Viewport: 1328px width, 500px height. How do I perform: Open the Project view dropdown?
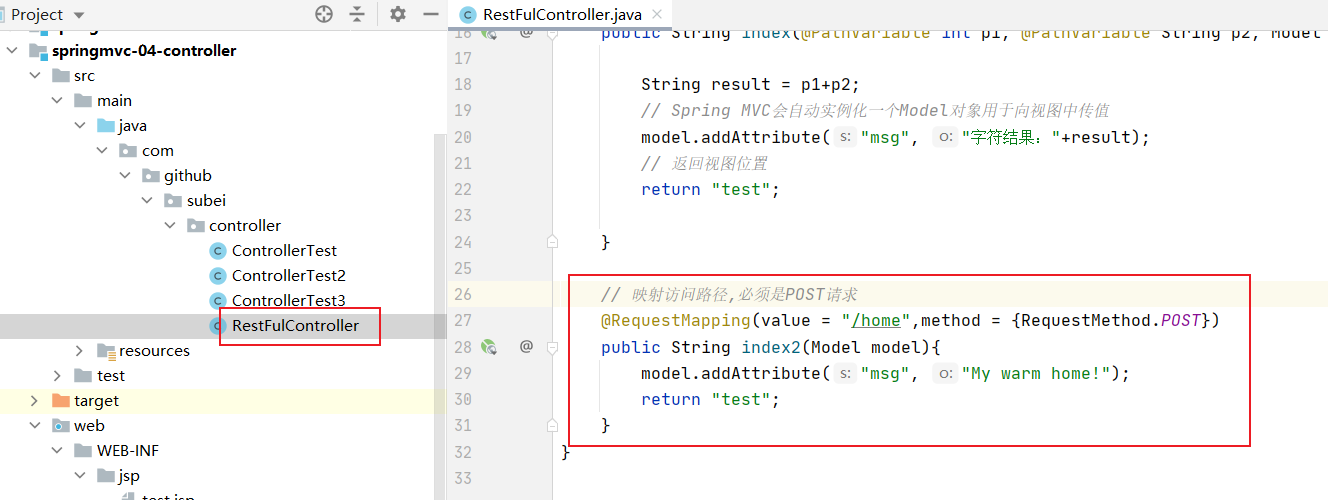click(79, 15)
